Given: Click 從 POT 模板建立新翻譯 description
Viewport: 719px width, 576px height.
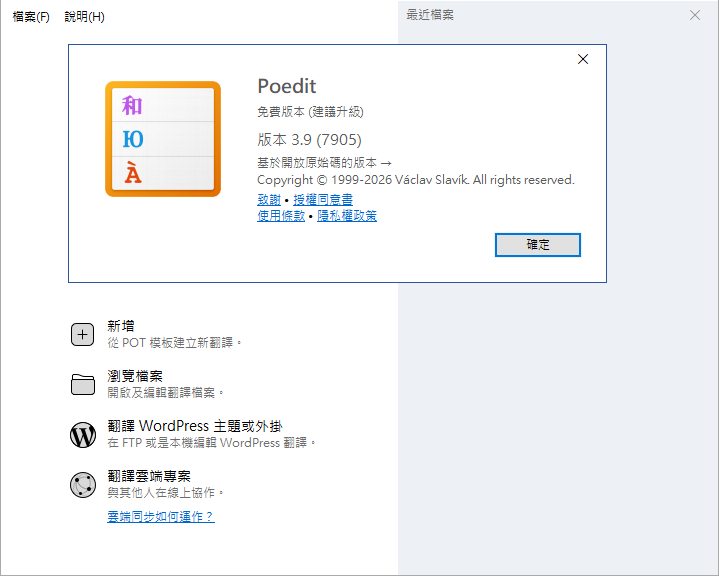Looking at the screenshot, I should point(174,343).
